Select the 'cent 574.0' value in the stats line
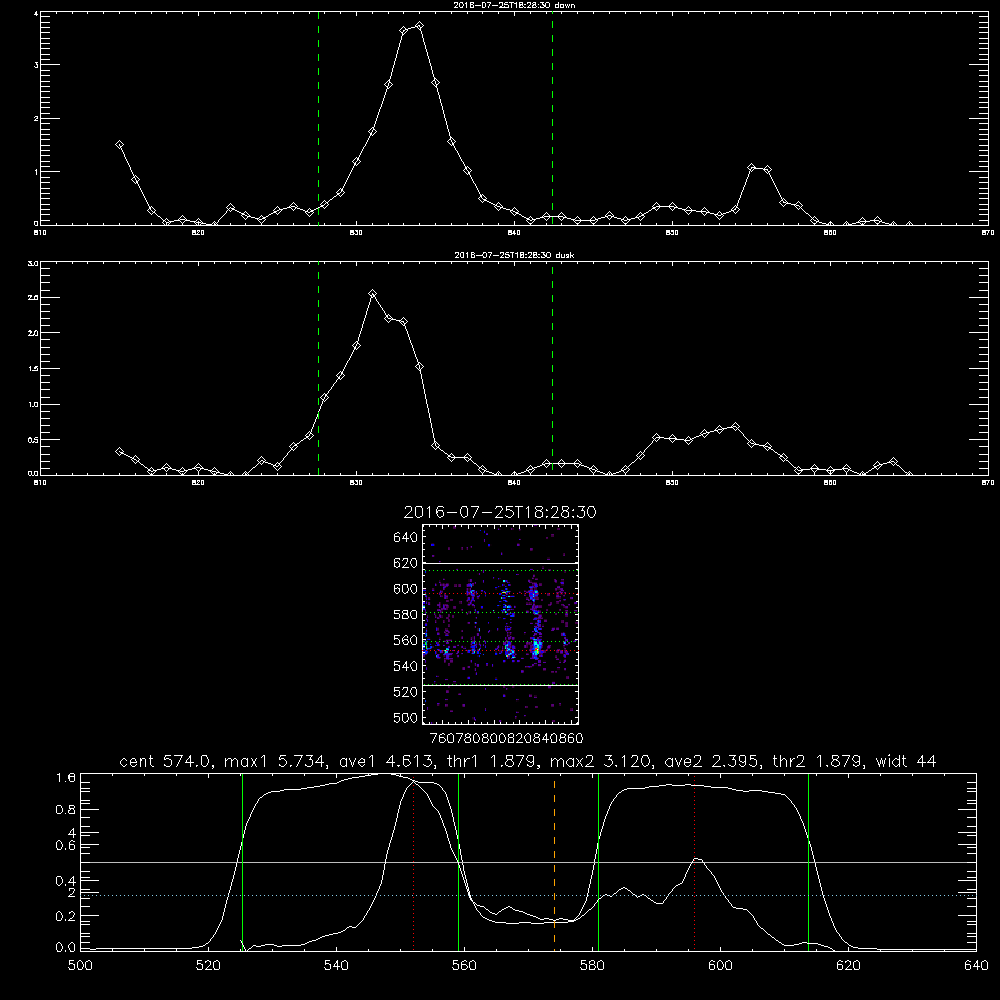Screen dimensions: 1000x1000 (x=166, y=761)
